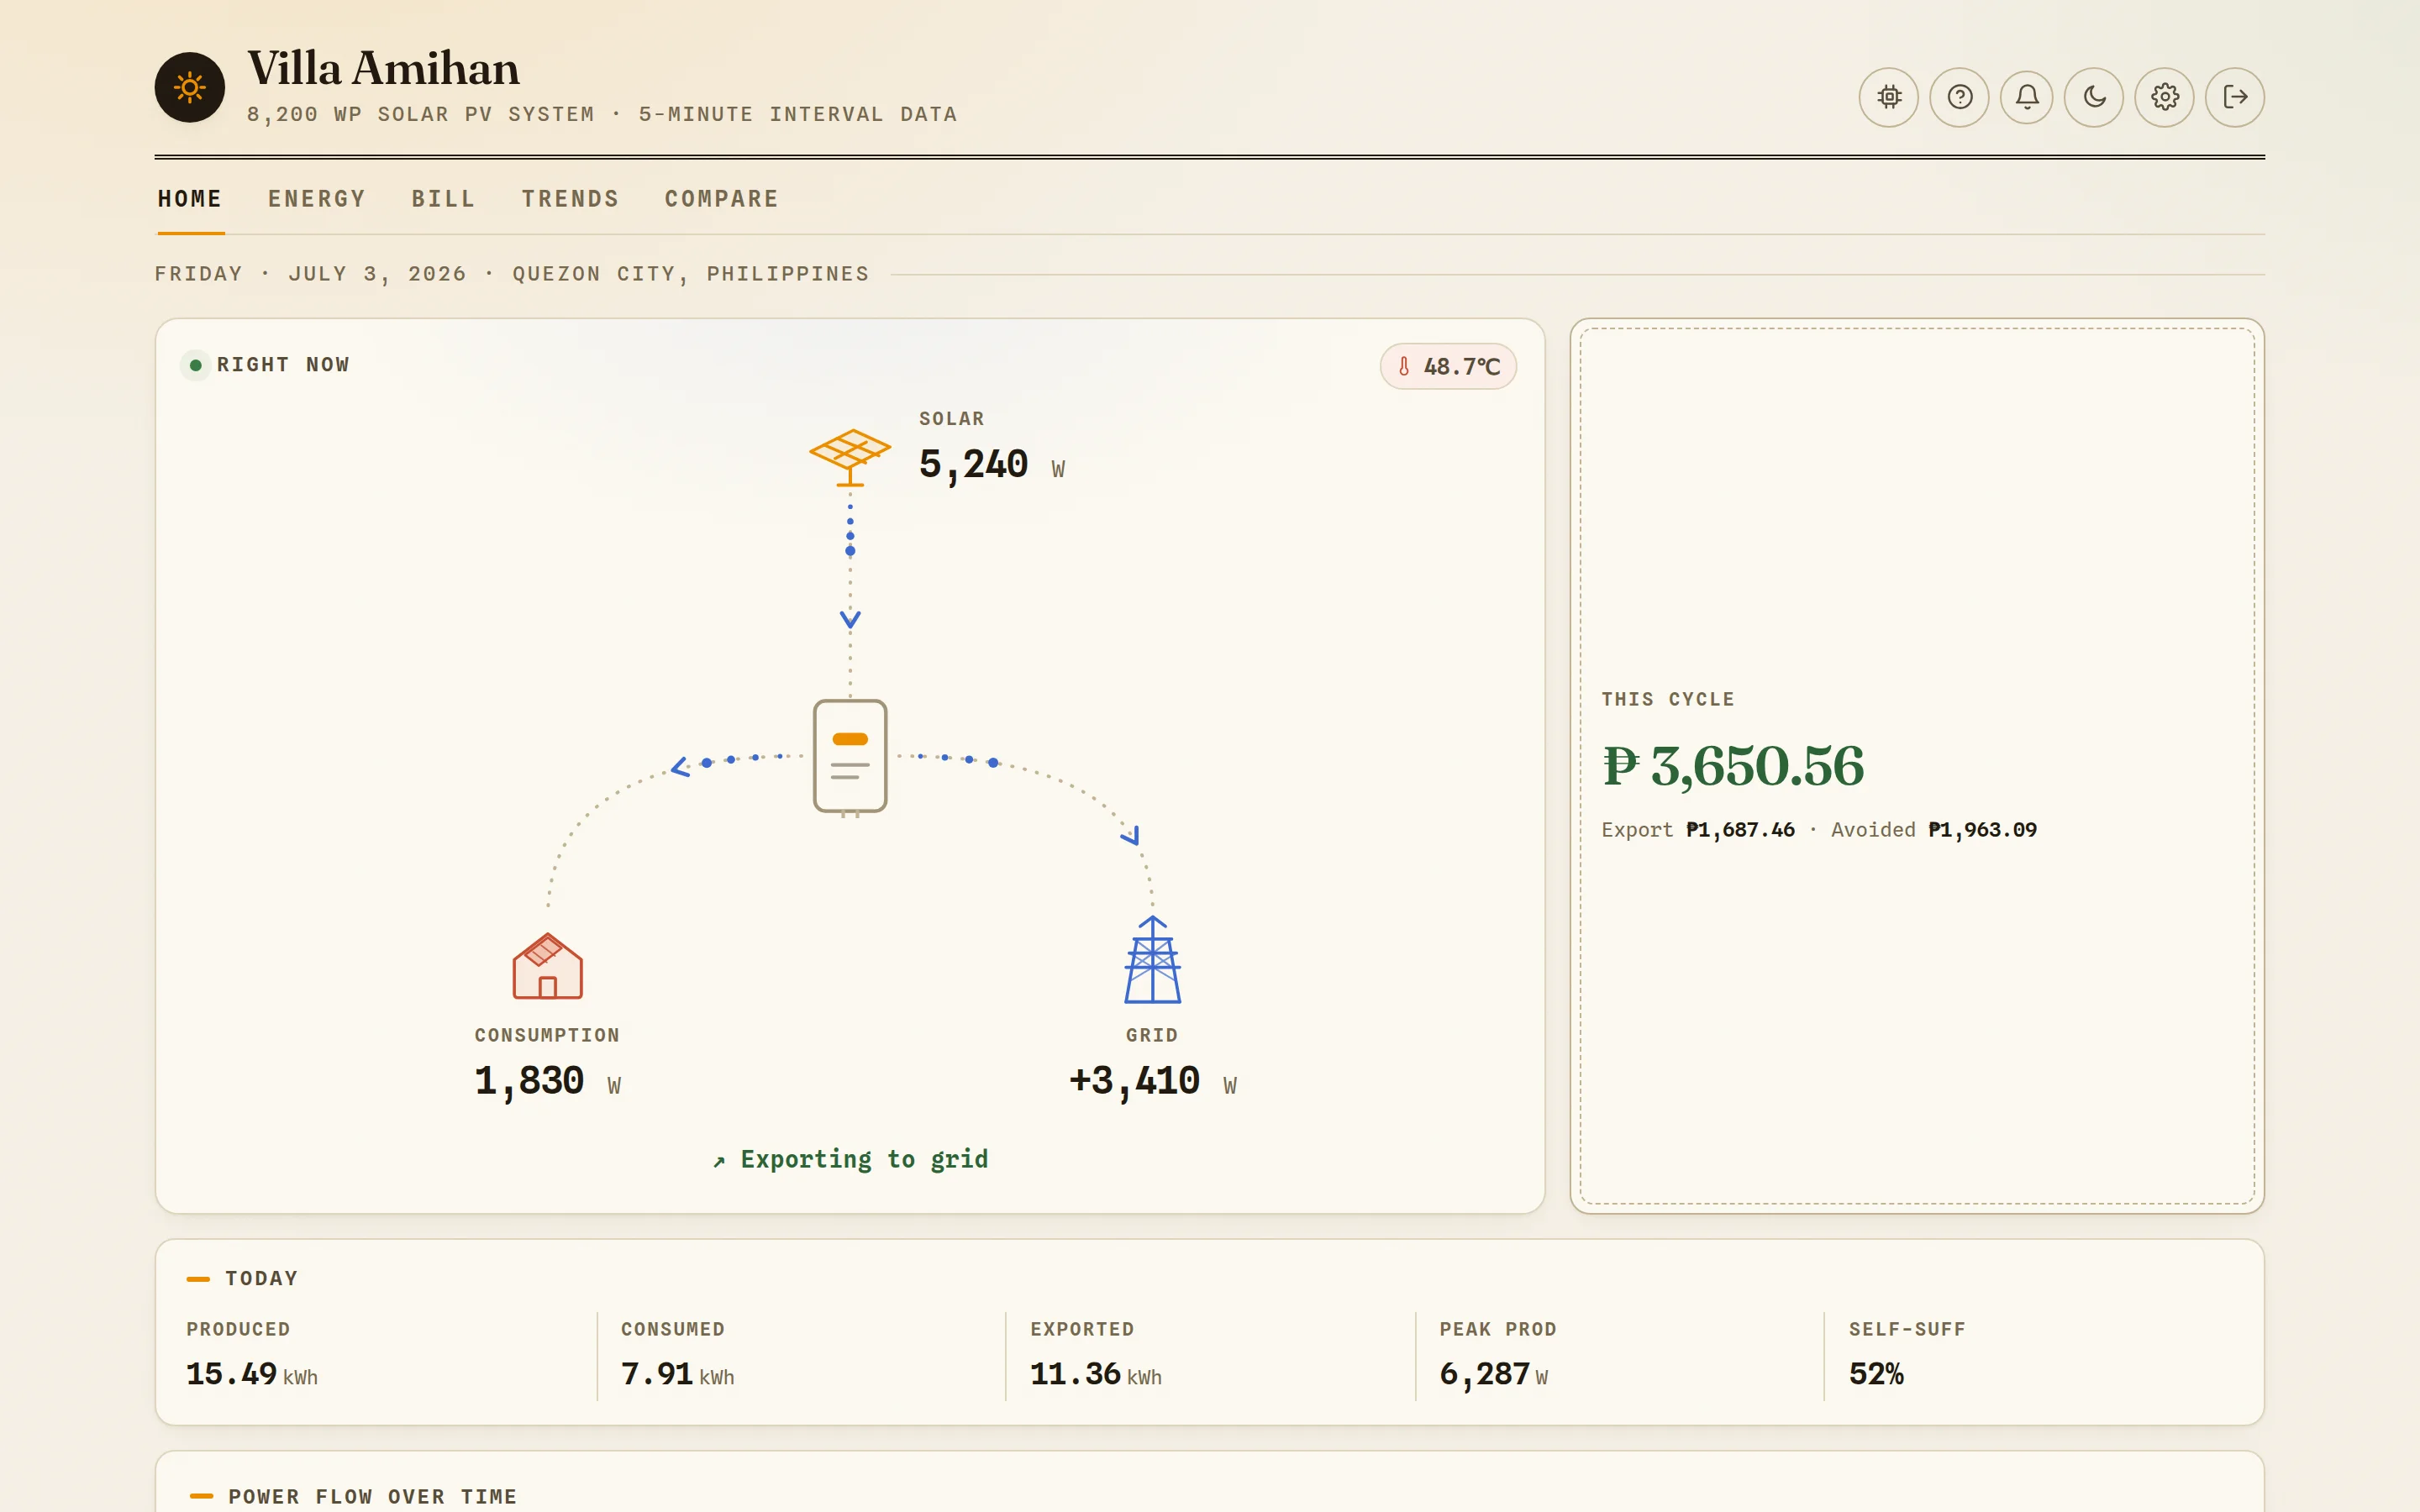Image resolution: width=2420 pixels, height=1512 pixels.
Task: Click the grid pylon icon
Action: [1152, 960]
